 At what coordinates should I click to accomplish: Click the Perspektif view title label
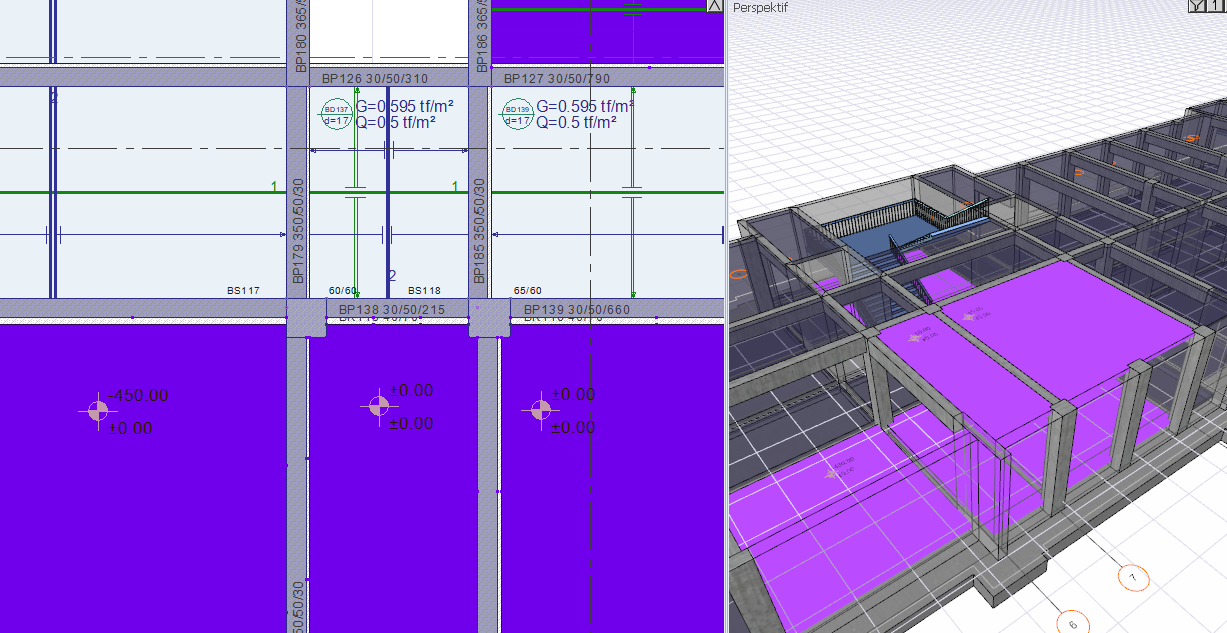[763, 7]
